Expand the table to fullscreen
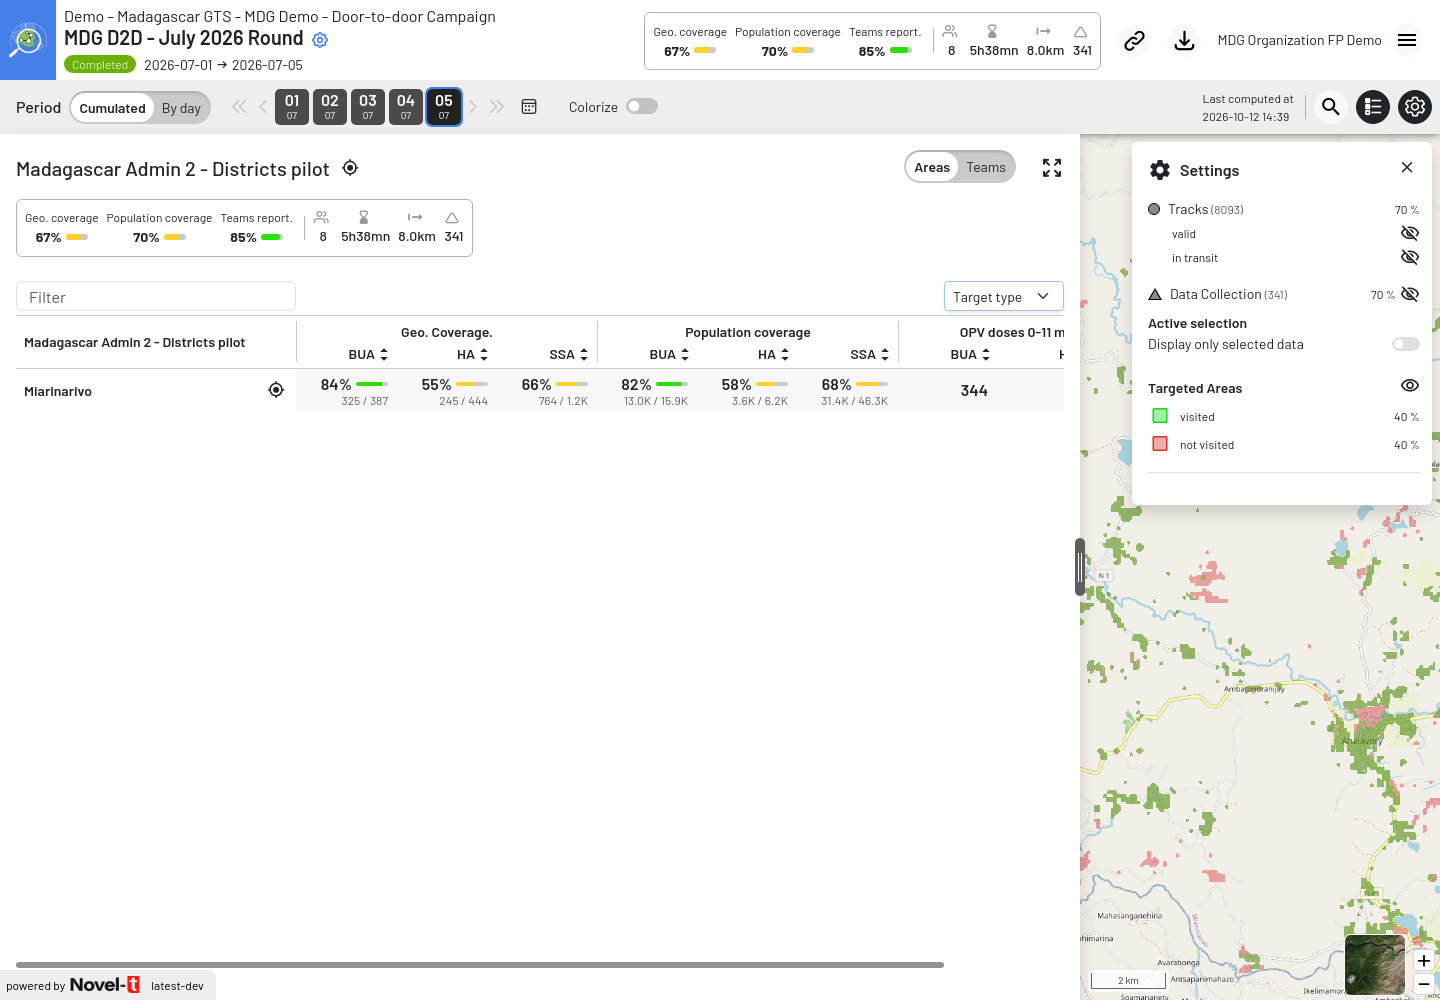The image size is (1440, 1000). pos(1052,168)
